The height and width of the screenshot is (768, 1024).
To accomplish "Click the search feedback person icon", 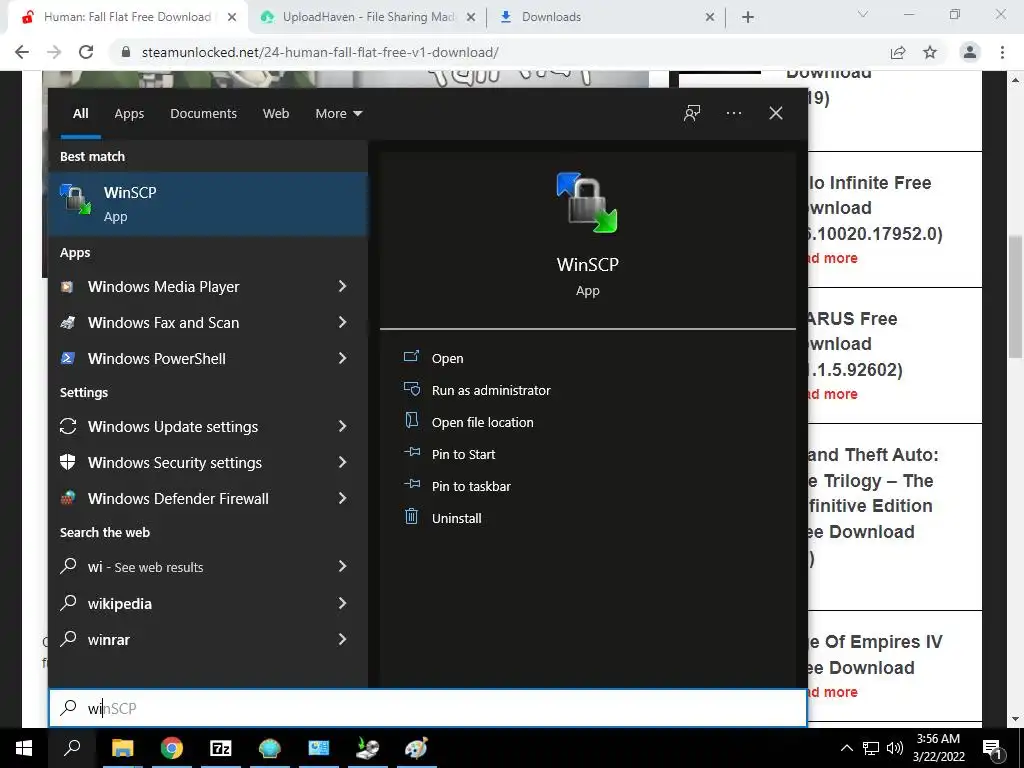I will [692, 113].
